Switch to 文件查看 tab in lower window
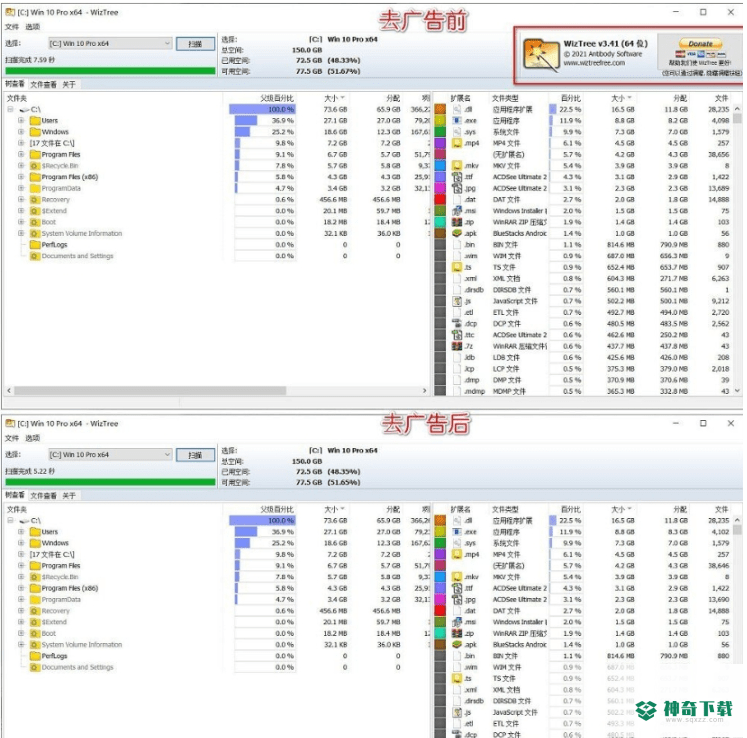 [x=43, y=495]
